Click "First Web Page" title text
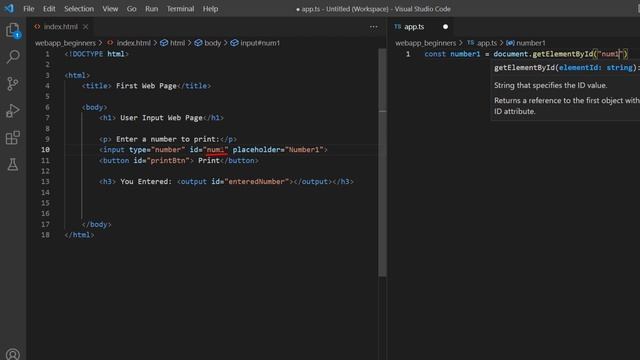640x360 pixels. tap(146, 86)
